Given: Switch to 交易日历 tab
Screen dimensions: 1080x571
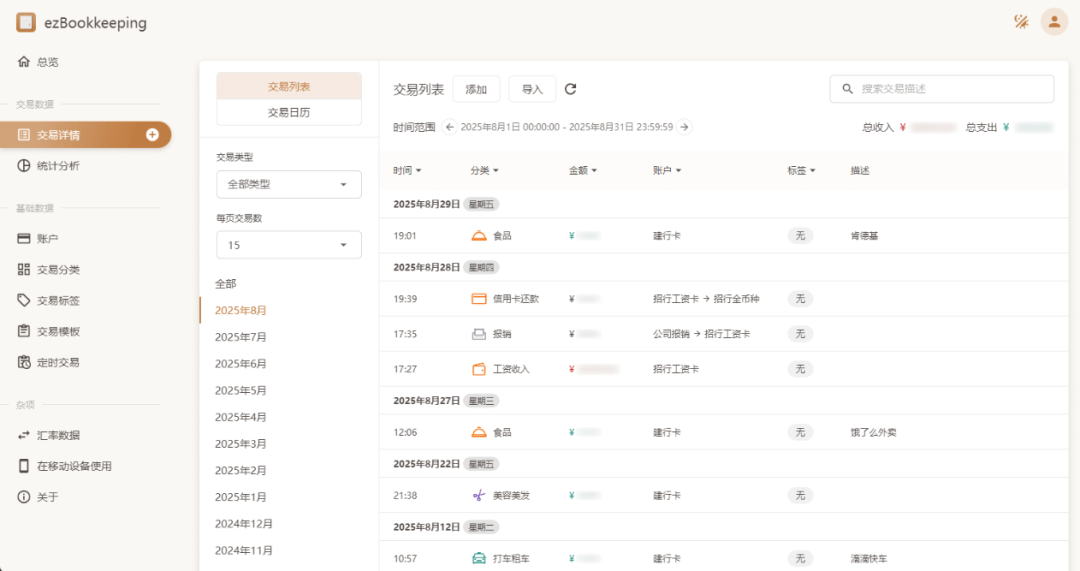Looking at the screenshot, I should coord(289,112).
